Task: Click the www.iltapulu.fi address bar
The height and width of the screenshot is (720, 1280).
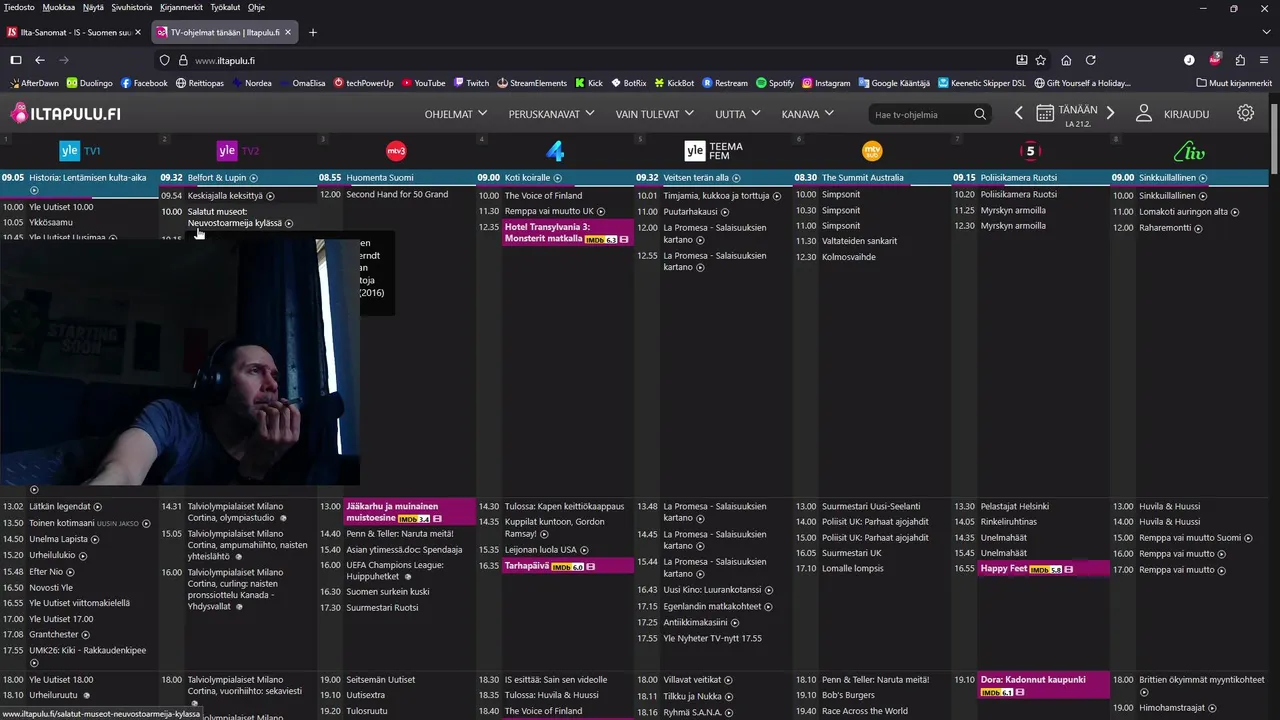Action: pyautogui.click(x=600, y=60)
